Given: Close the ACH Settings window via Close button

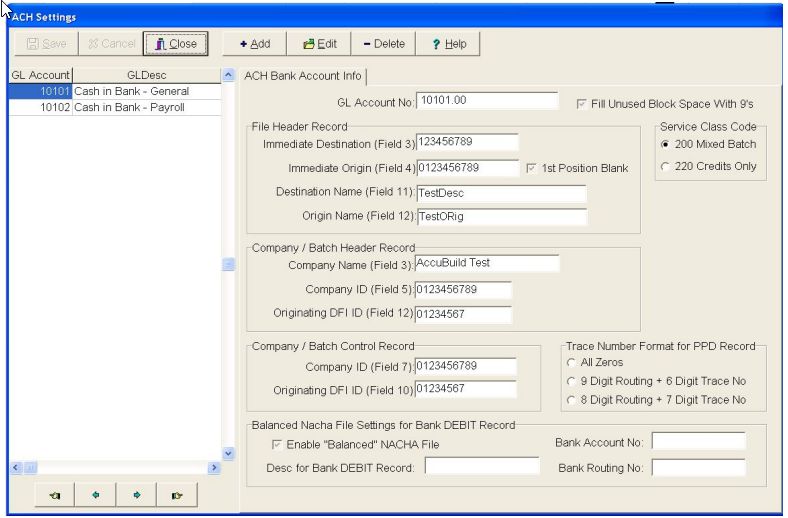Looking at the screenshot, I should (x=175, y=44).
